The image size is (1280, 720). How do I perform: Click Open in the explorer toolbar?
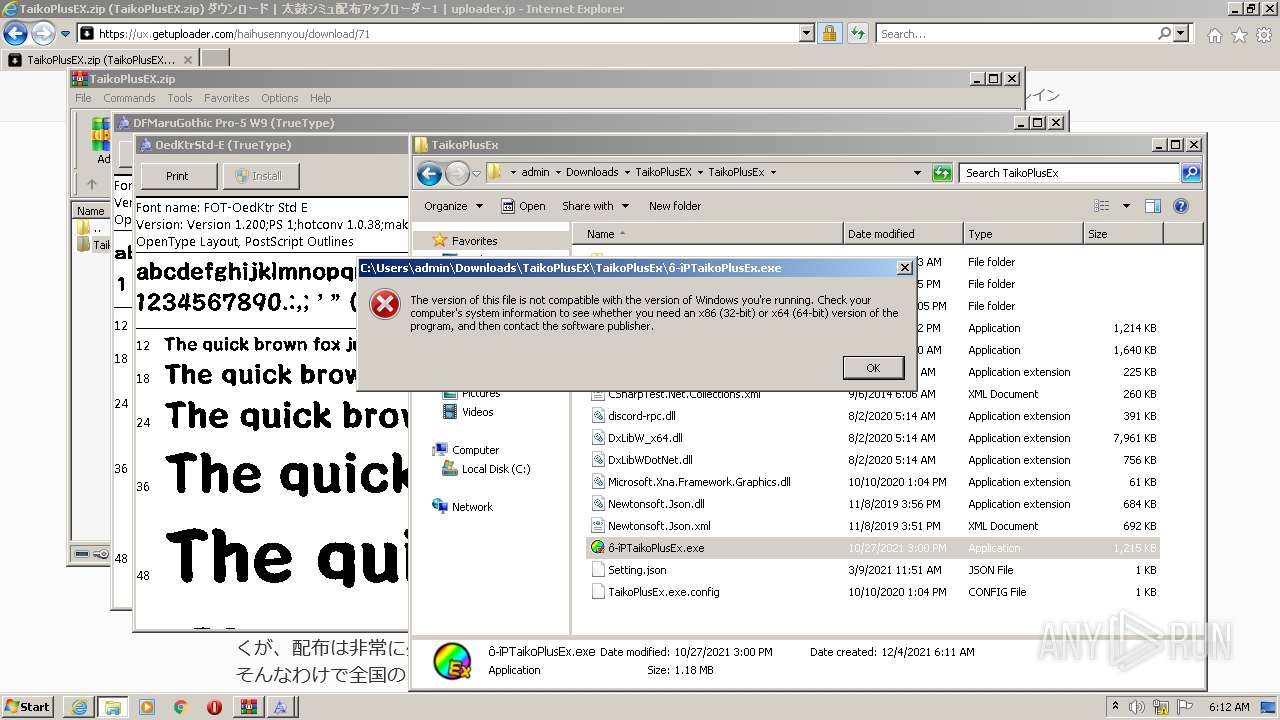tap(523, 206)
